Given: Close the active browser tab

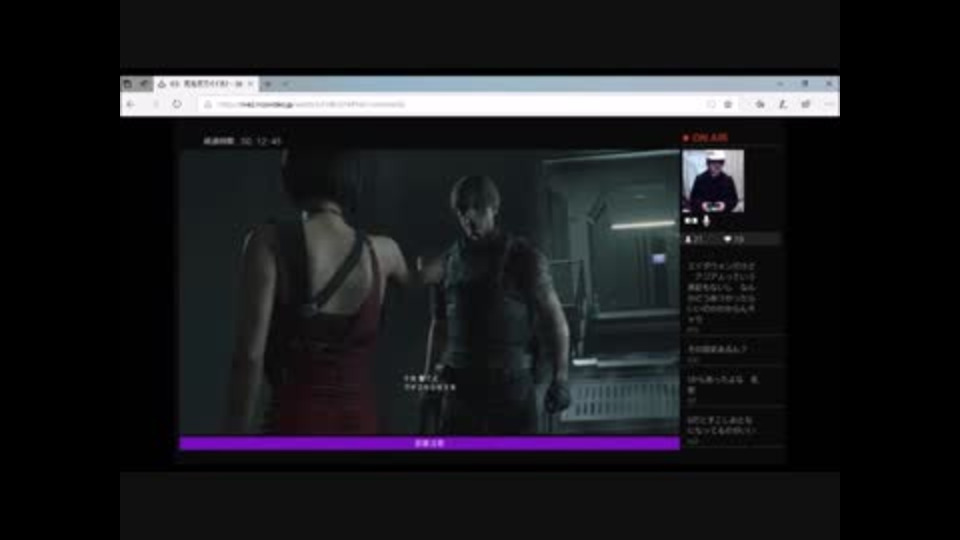Looking at the screenshot, I should point(250,84).
